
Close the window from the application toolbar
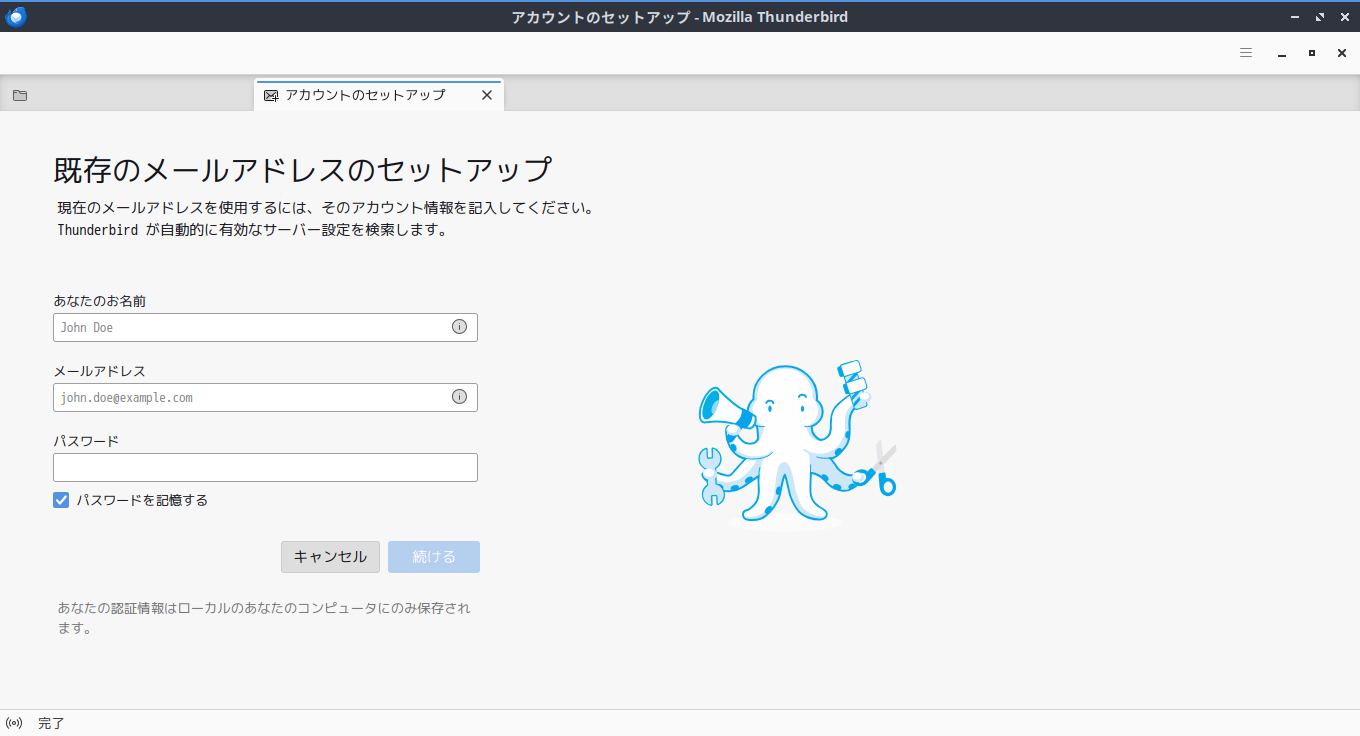pos(1342,53)
